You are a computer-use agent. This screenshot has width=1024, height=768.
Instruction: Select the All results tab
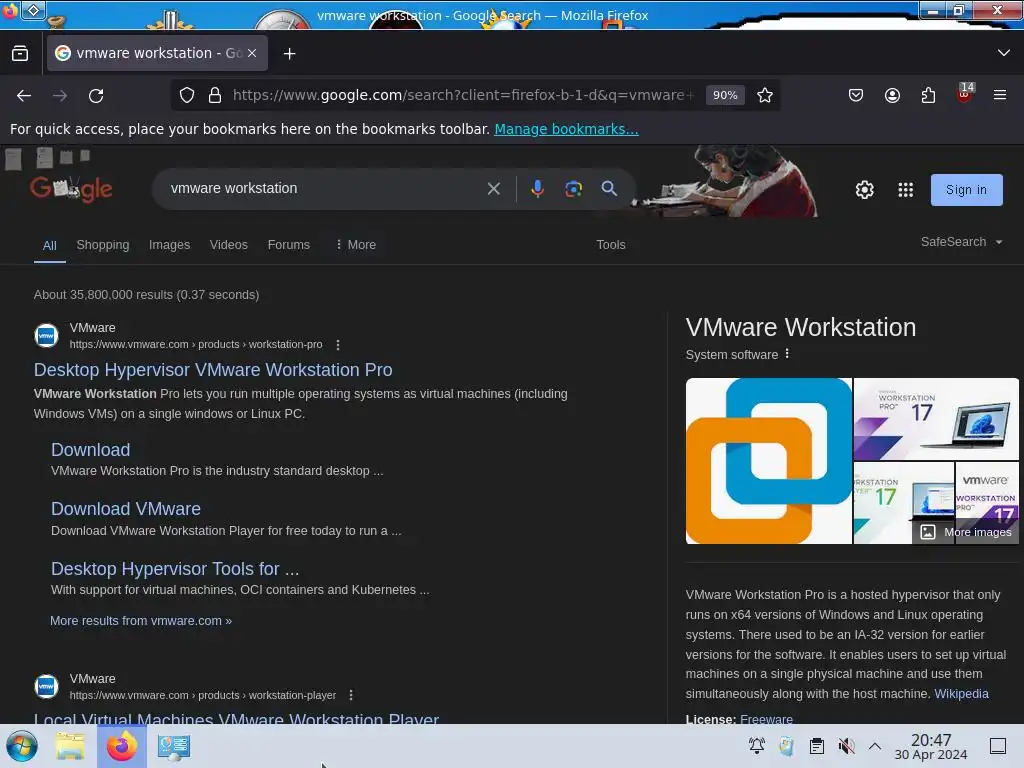[50, 246]
